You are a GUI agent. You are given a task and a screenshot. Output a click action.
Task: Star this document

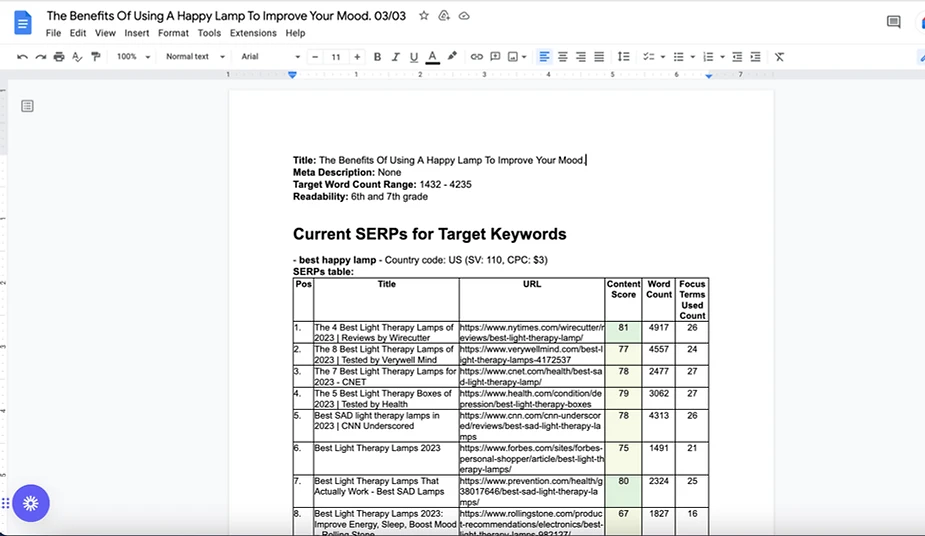424,16
